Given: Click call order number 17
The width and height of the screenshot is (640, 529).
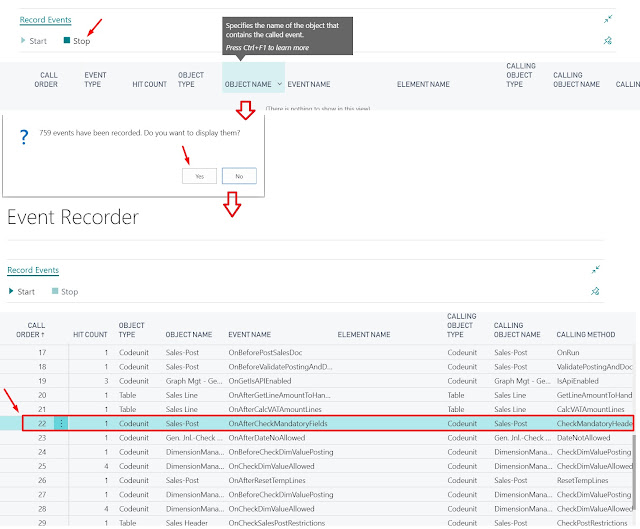Looking at the screenshot, I should click(42, 352).
